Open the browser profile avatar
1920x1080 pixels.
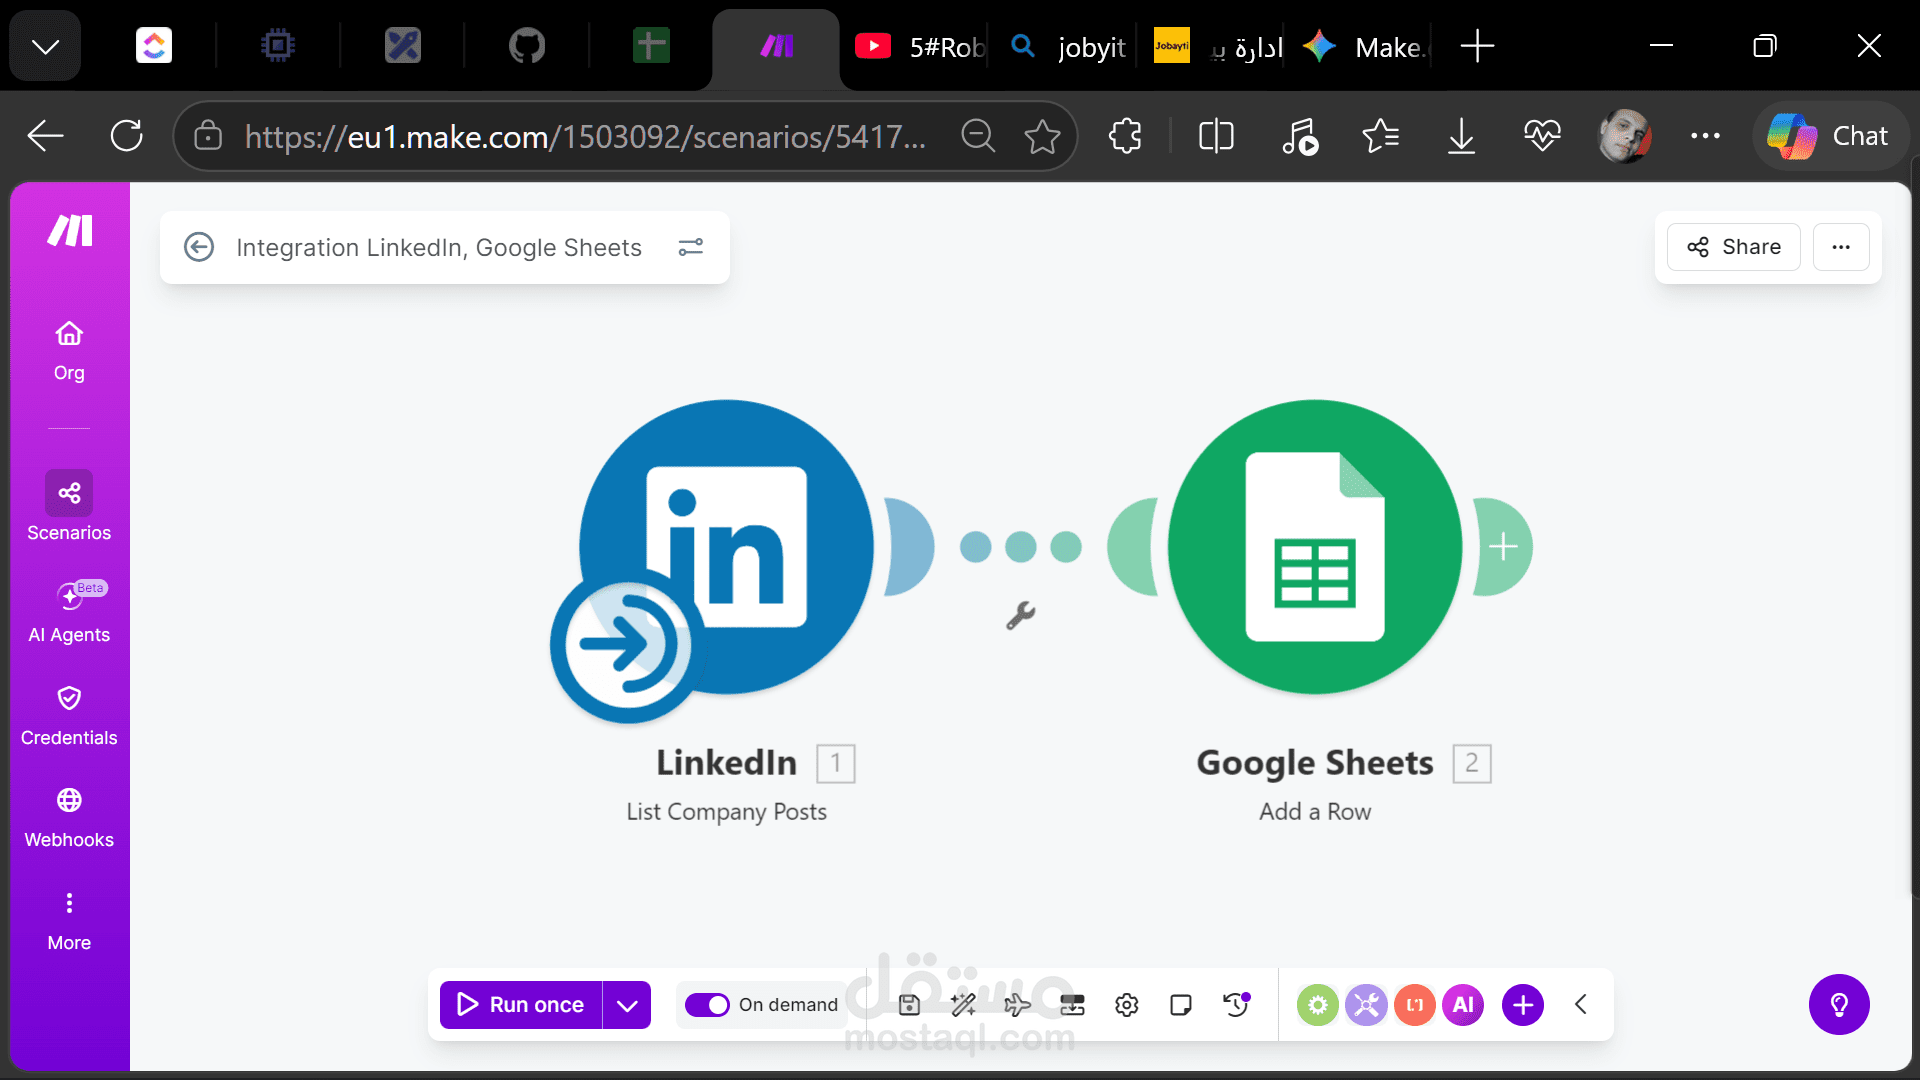(x=1625, y=135)
